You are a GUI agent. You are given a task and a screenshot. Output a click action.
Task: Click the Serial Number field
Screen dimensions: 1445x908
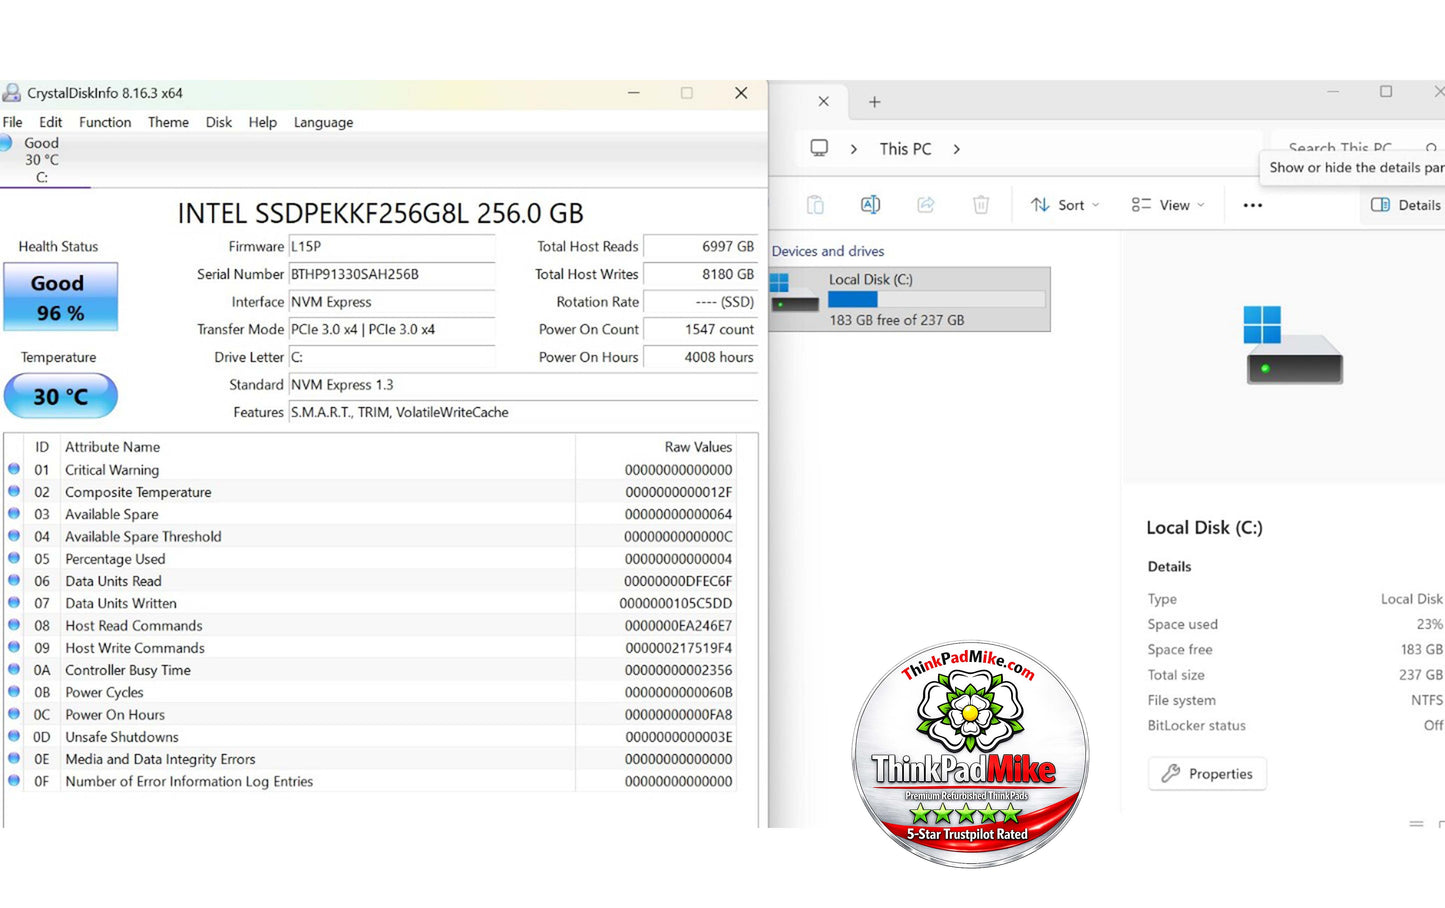click(392, 274)
